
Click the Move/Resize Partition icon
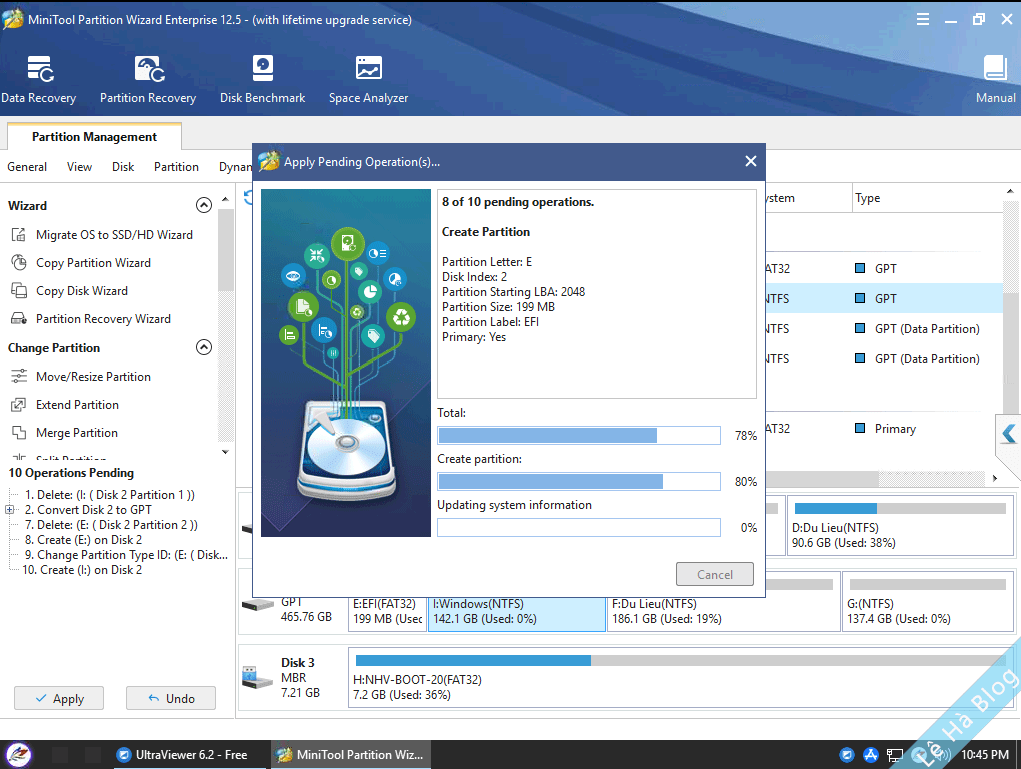coord(19,376)
